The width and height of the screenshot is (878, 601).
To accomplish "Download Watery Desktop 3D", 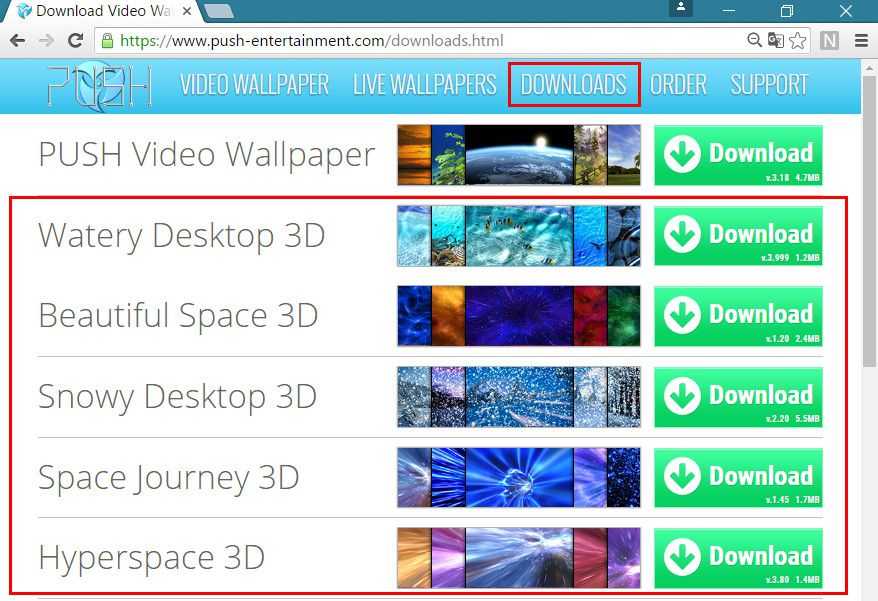I will 738,236.
